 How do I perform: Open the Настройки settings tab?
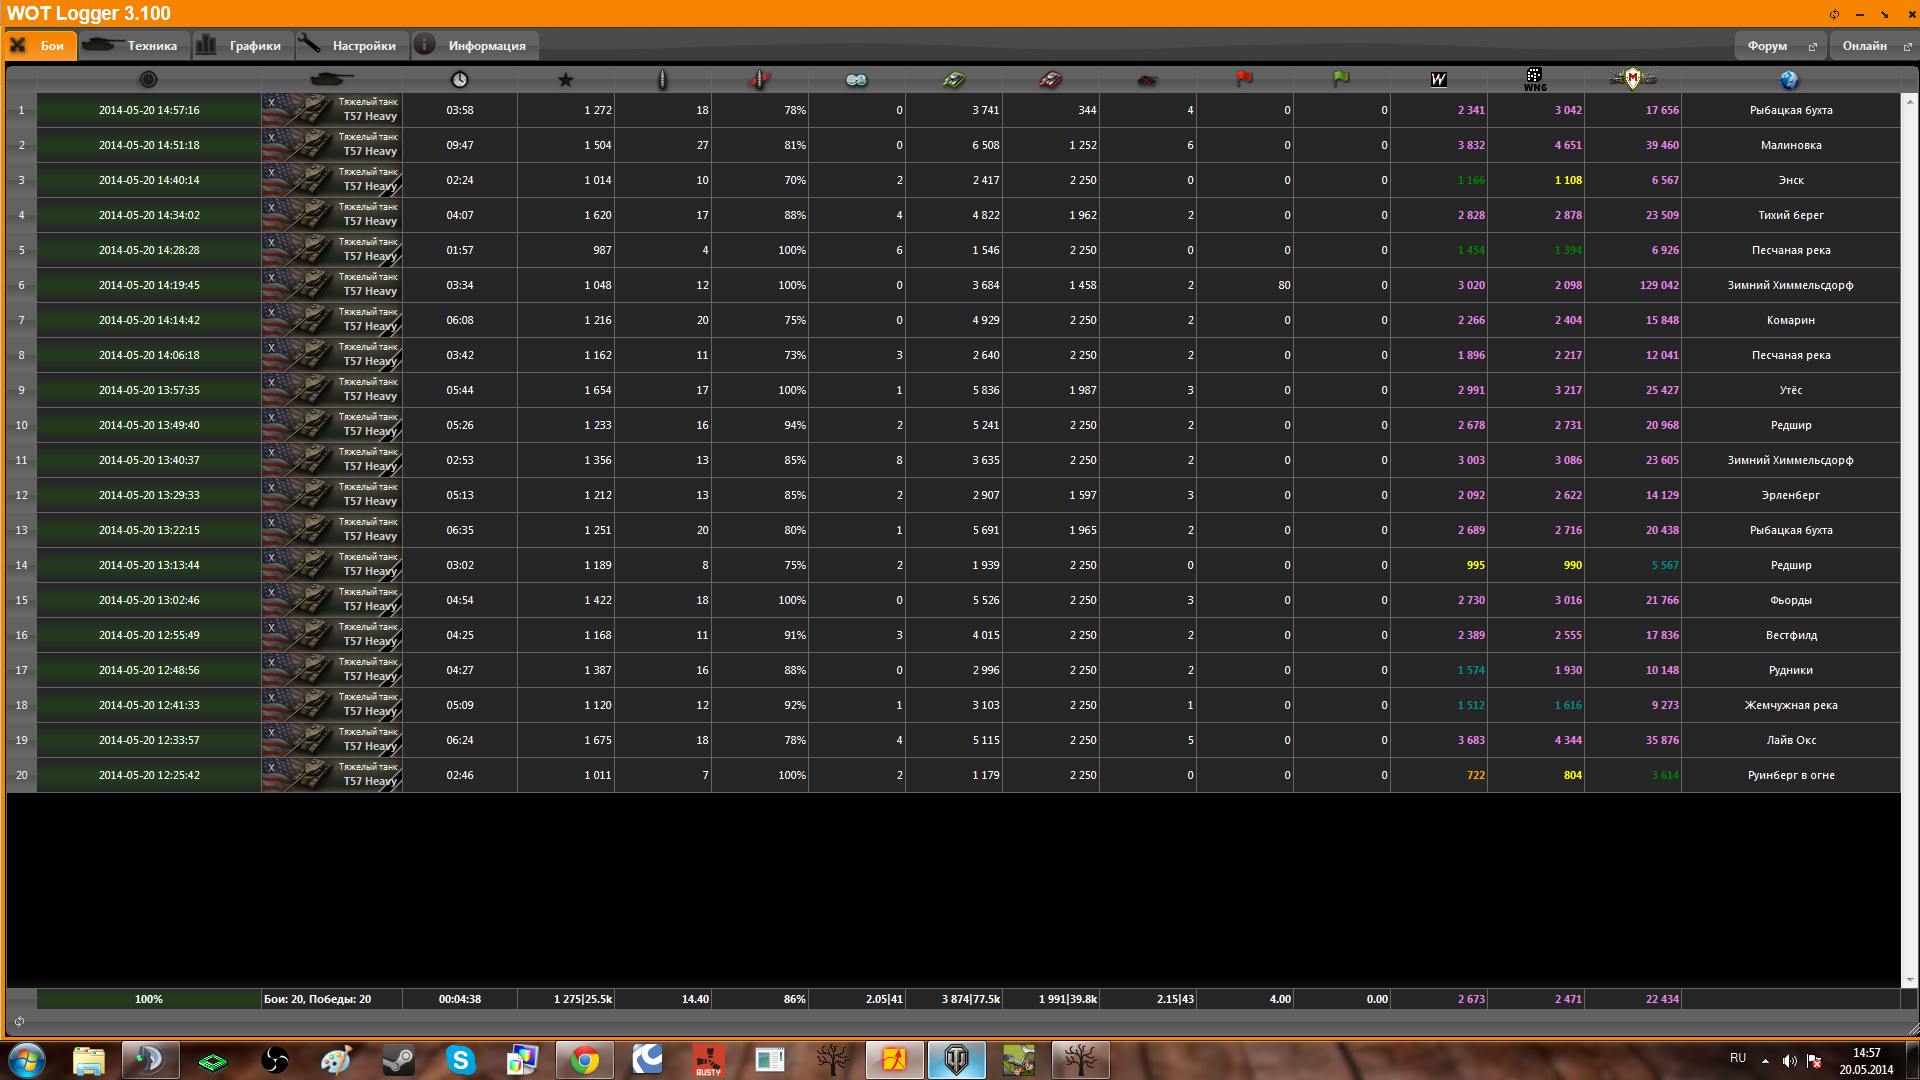[x=352, y=45]
